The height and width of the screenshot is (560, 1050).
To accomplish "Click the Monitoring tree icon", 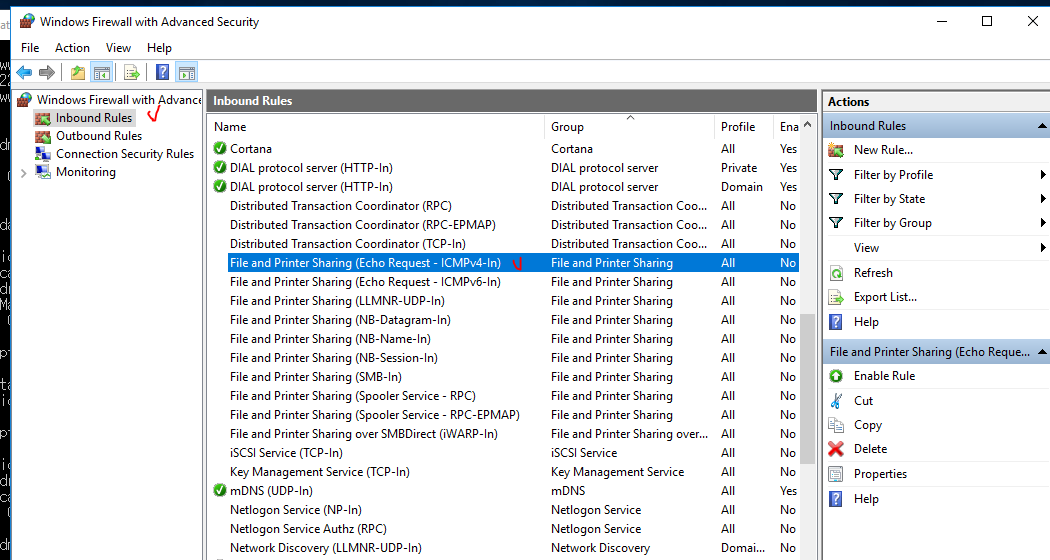I will tap(43, 172).
